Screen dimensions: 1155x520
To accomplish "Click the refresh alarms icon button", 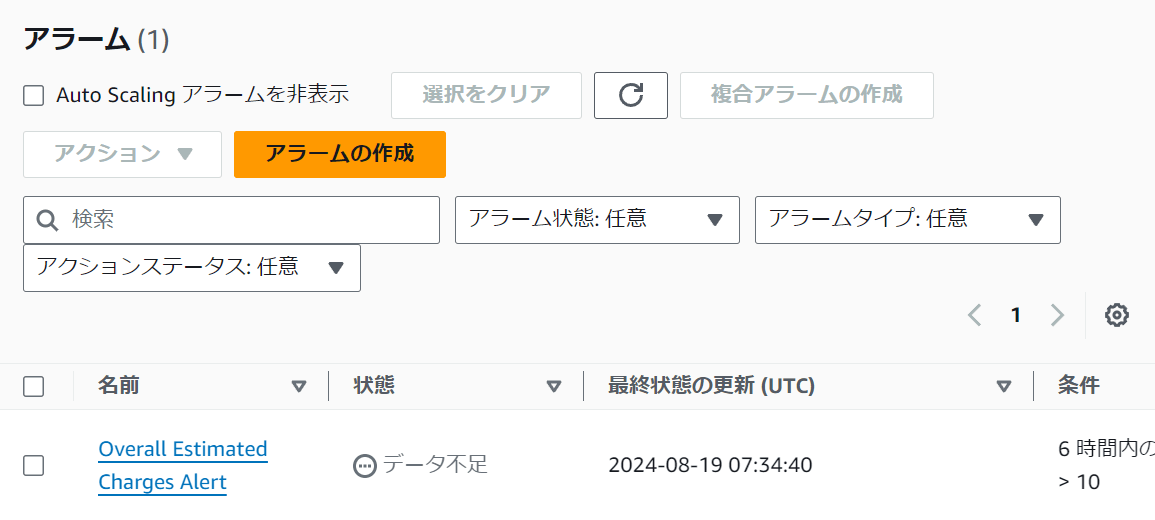I will click(x=631, y=95).
